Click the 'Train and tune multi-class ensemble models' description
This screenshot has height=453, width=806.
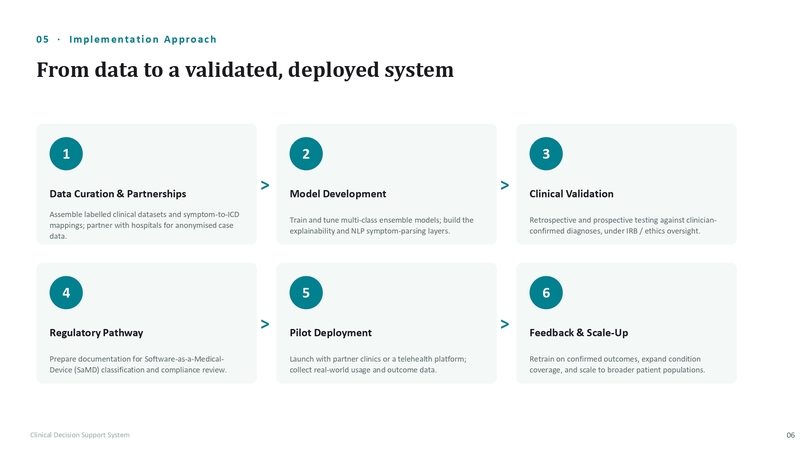tap(381, 225)
